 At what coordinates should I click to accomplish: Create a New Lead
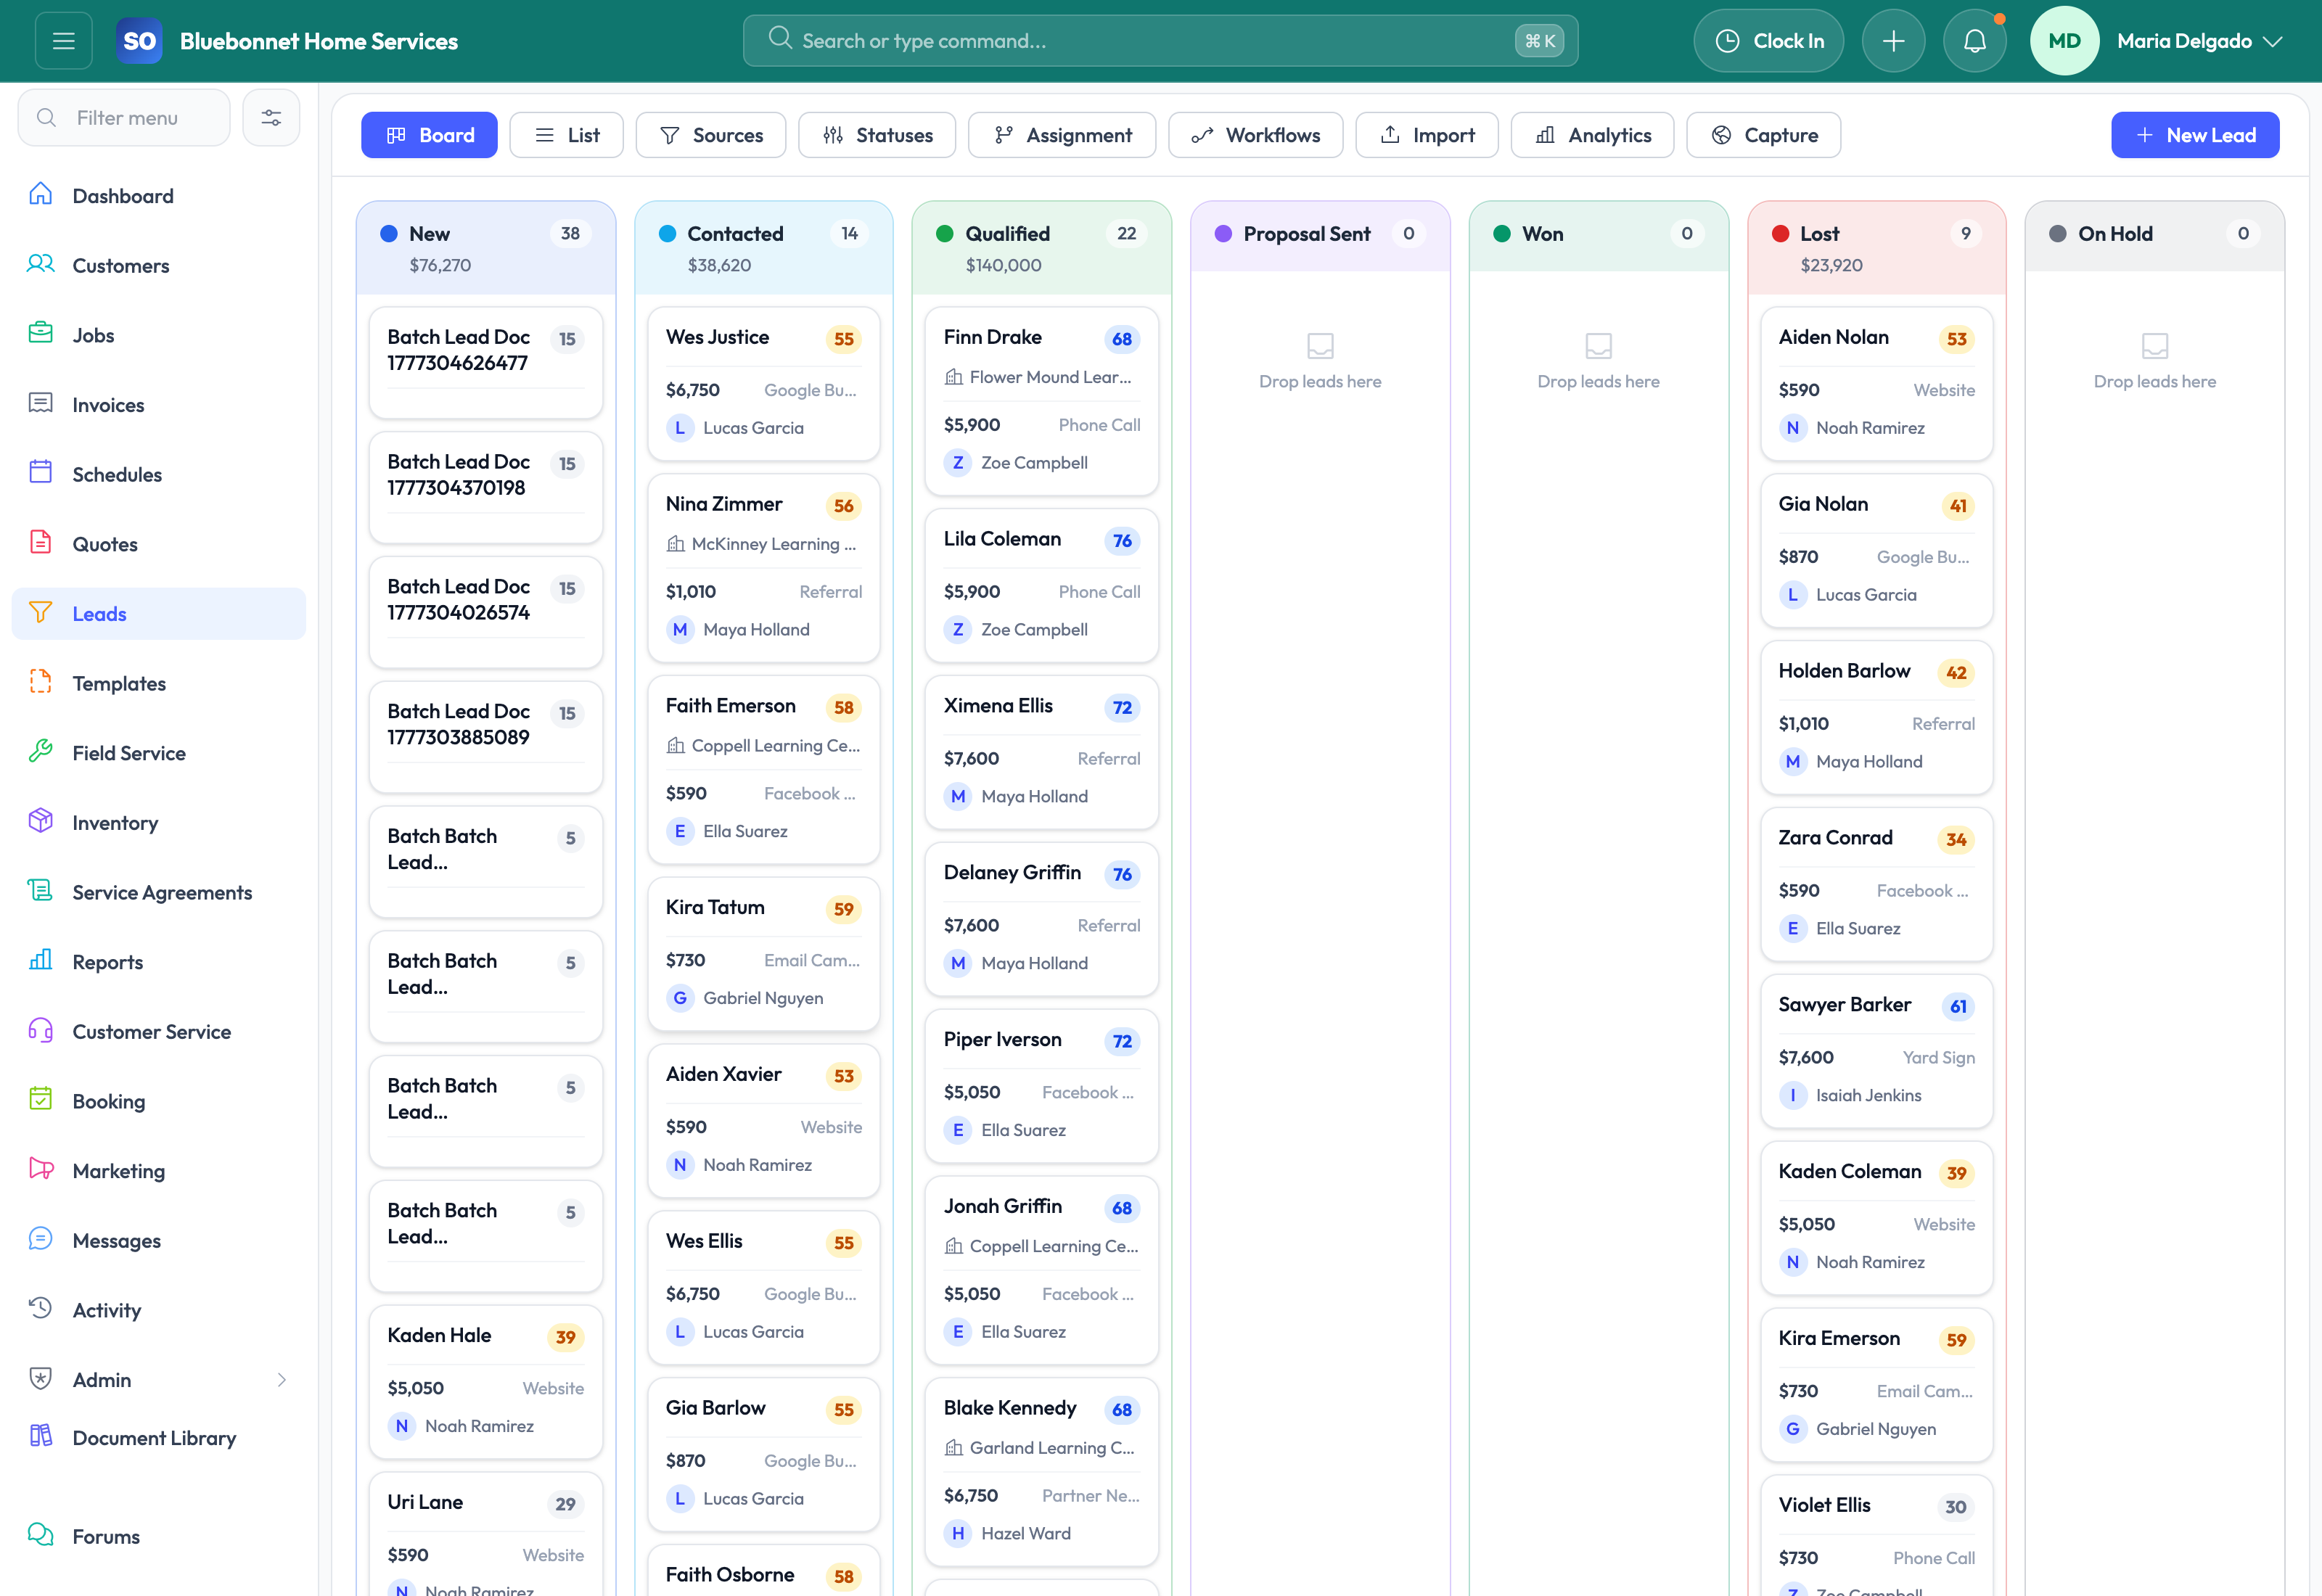(x=2195, y=135)
